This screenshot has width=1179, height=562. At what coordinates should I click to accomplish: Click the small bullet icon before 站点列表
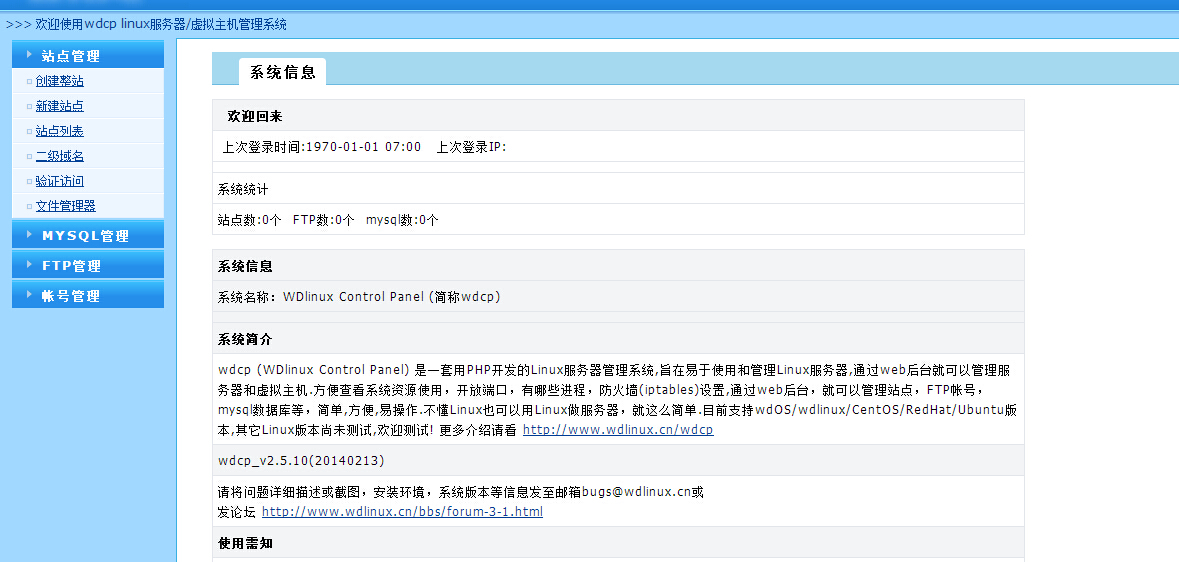29,132
